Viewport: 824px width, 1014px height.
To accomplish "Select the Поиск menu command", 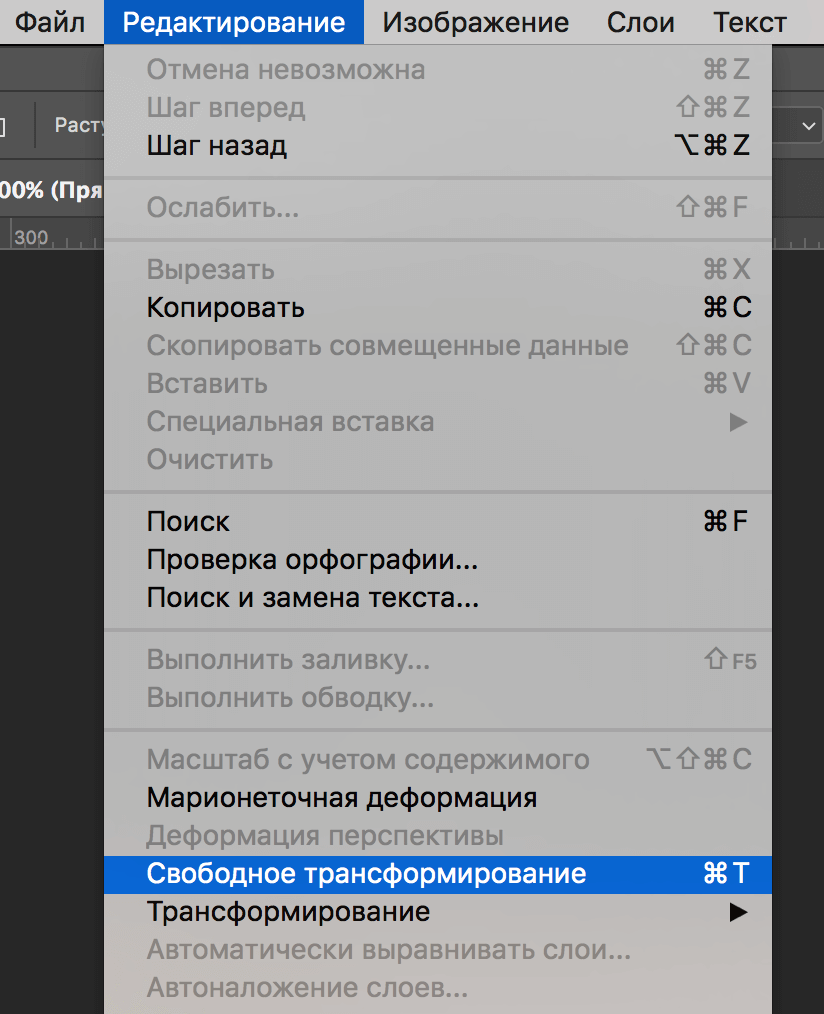I will pyautogui.click(x=189, y=520).
